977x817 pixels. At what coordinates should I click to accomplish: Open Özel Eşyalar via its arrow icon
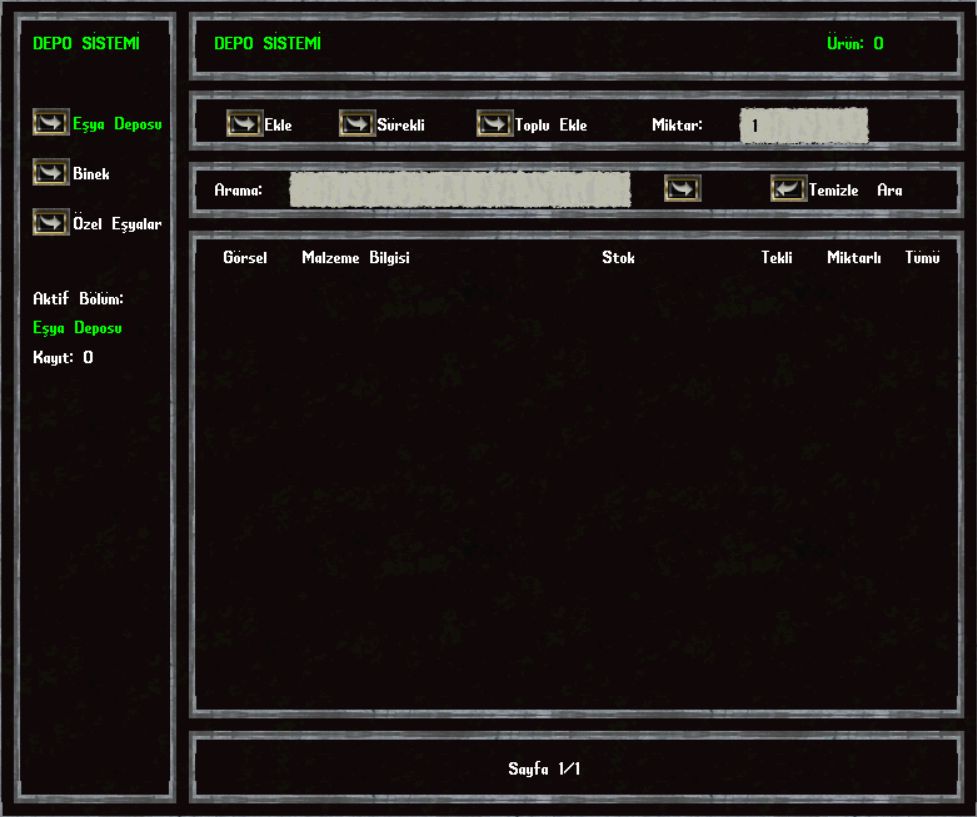click(x=50, y=222)
